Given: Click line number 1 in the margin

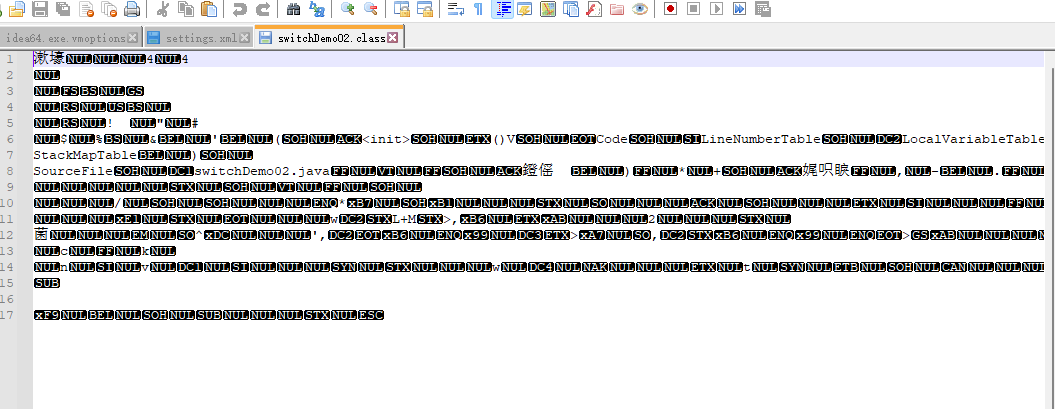Looking at the screenshot, I should pyautogui.click(x=10, y=59).
